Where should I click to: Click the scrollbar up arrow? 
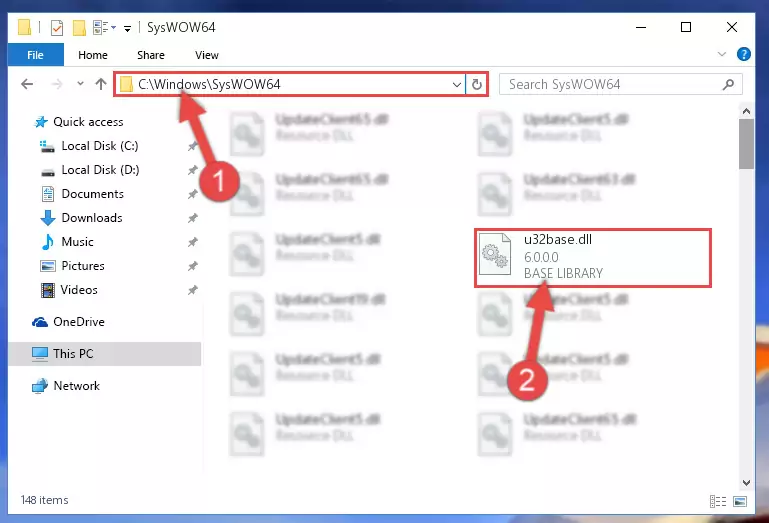pos(746,111)
